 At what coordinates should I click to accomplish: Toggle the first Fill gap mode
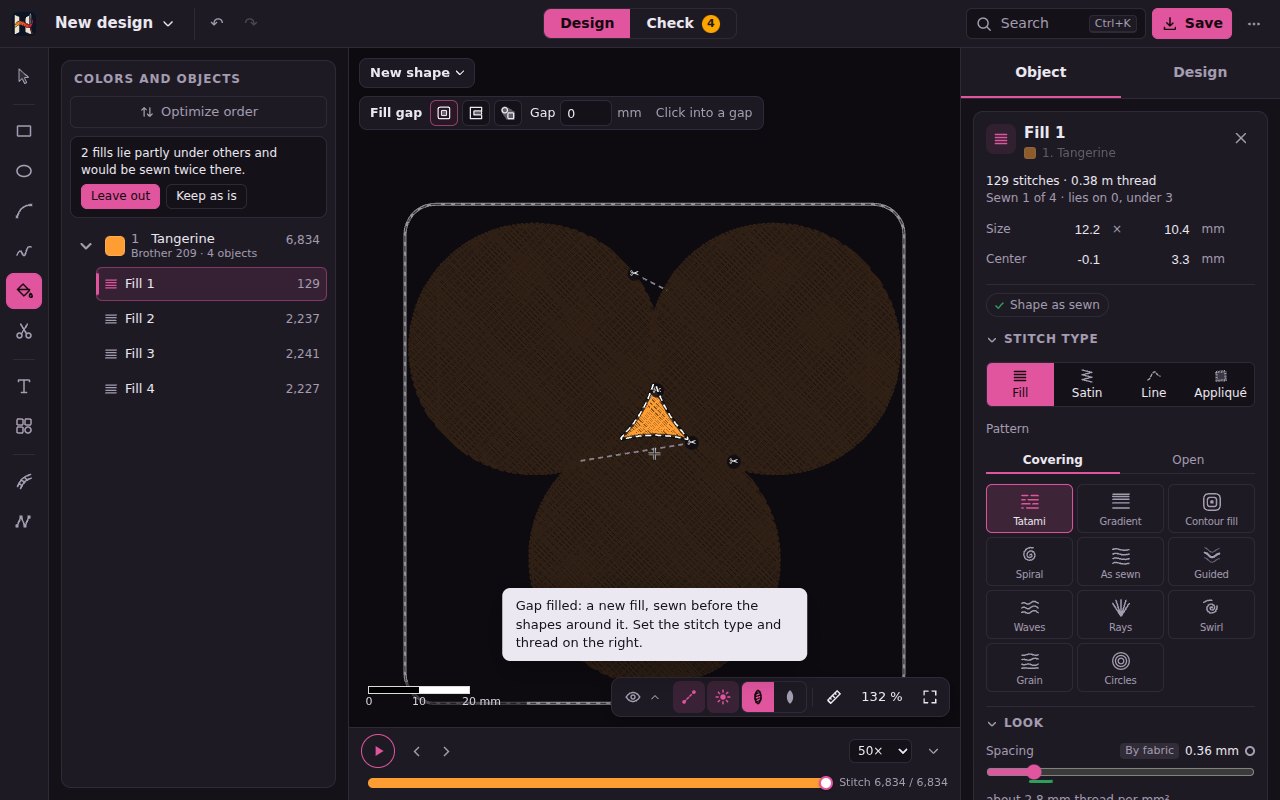coord(444,113)
